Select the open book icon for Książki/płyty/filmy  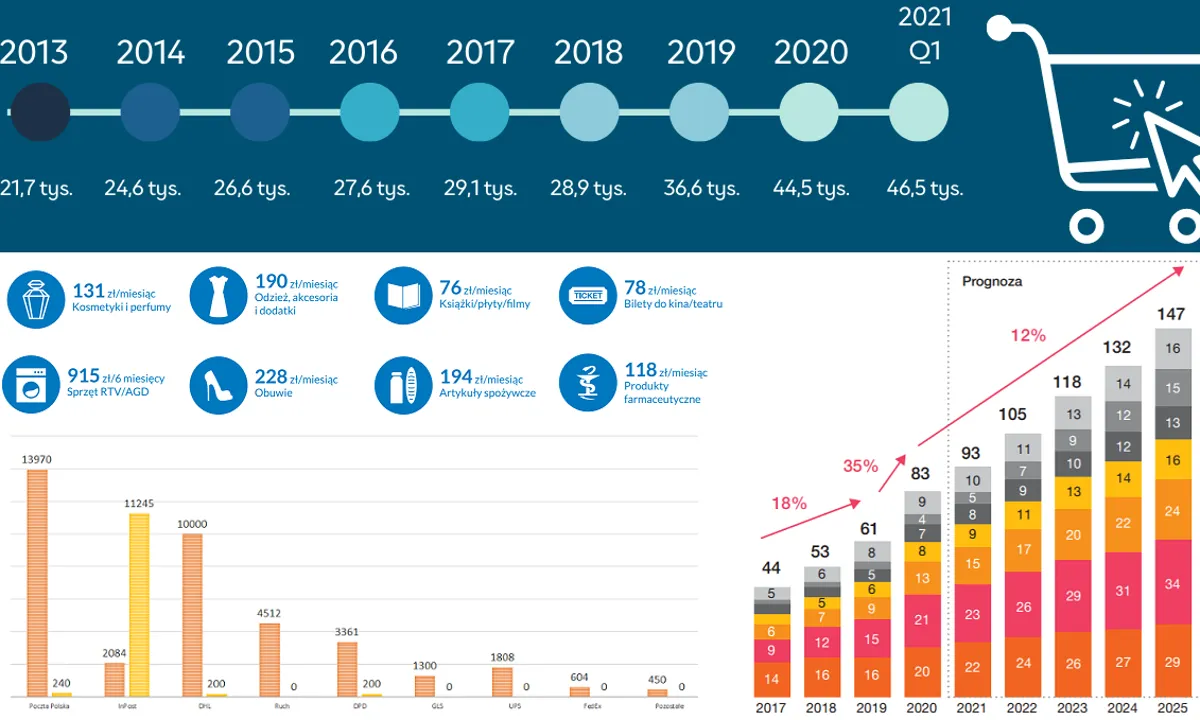(x=404, y=295)
